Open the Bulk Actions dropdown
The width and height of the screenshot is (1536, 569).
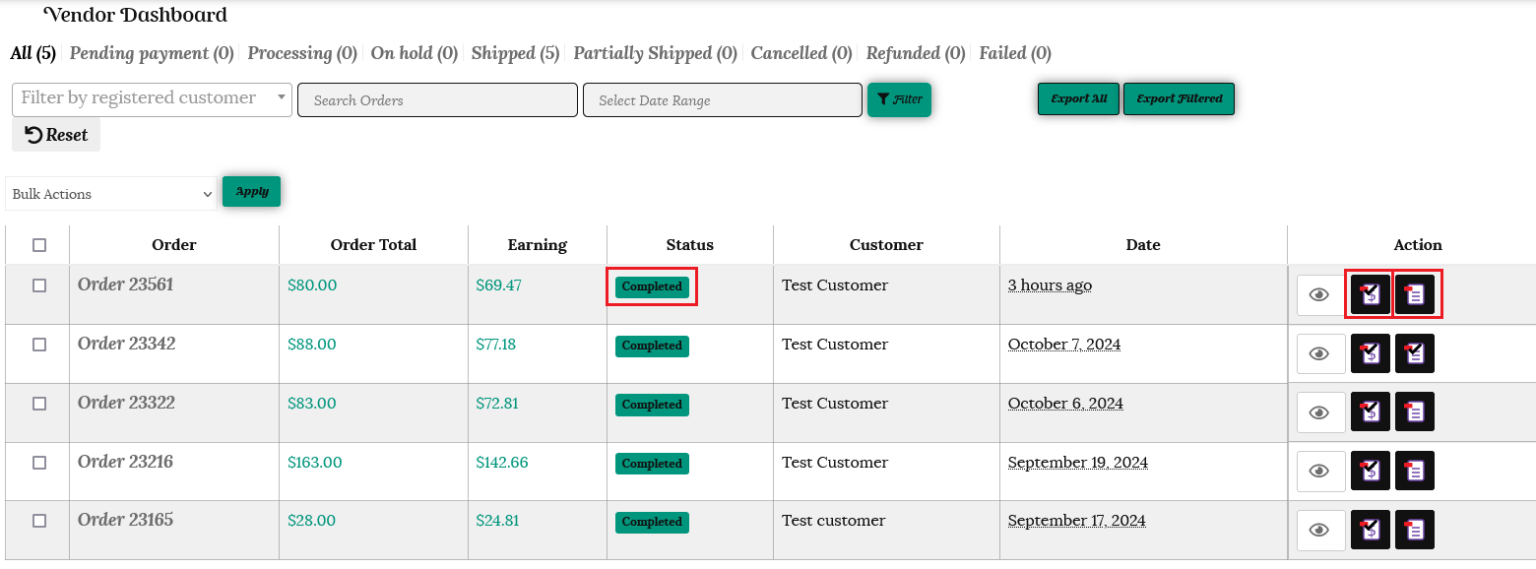pos(111,194)
